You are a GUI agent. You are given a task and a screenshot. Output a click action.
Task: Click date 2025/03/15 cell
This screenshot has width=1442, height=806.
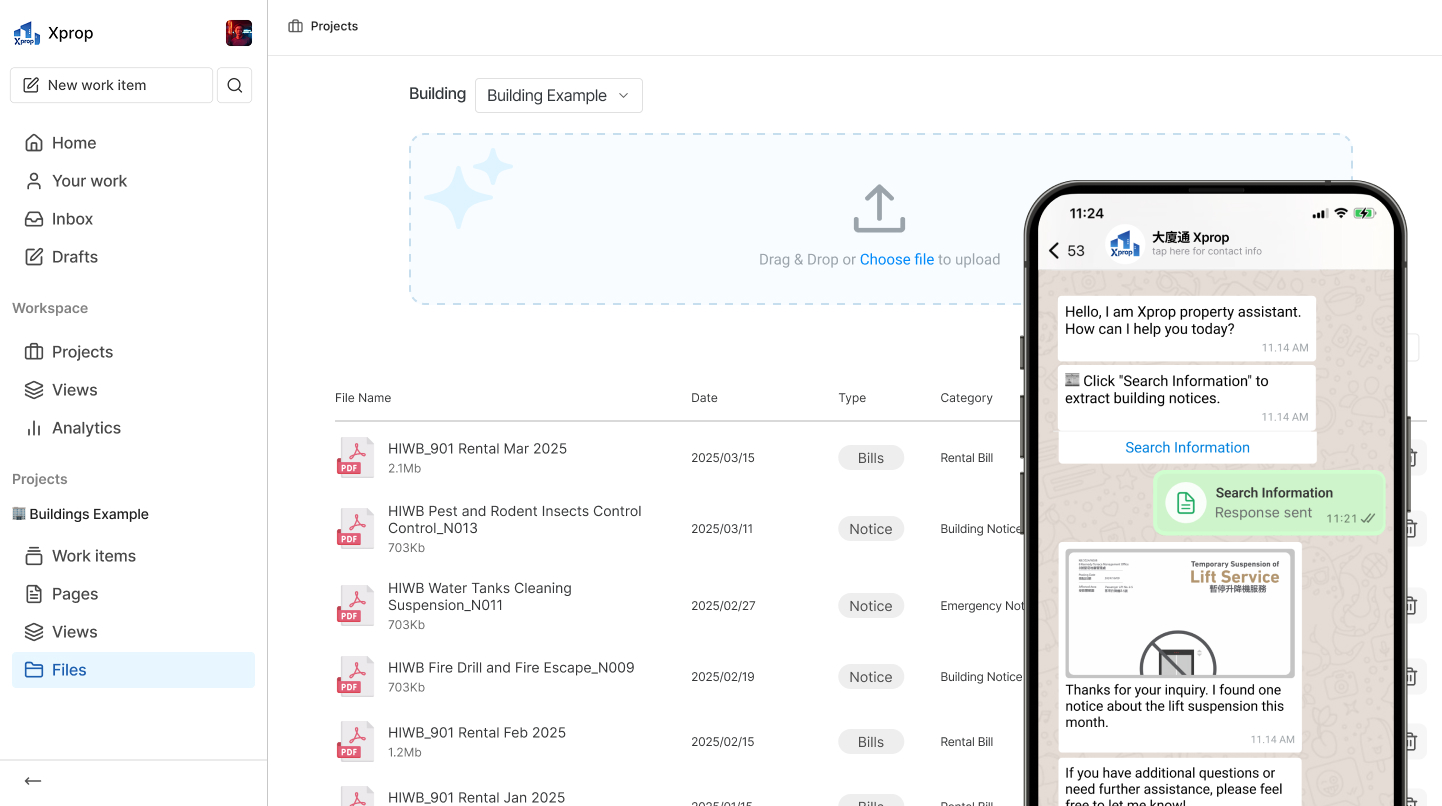723,458
